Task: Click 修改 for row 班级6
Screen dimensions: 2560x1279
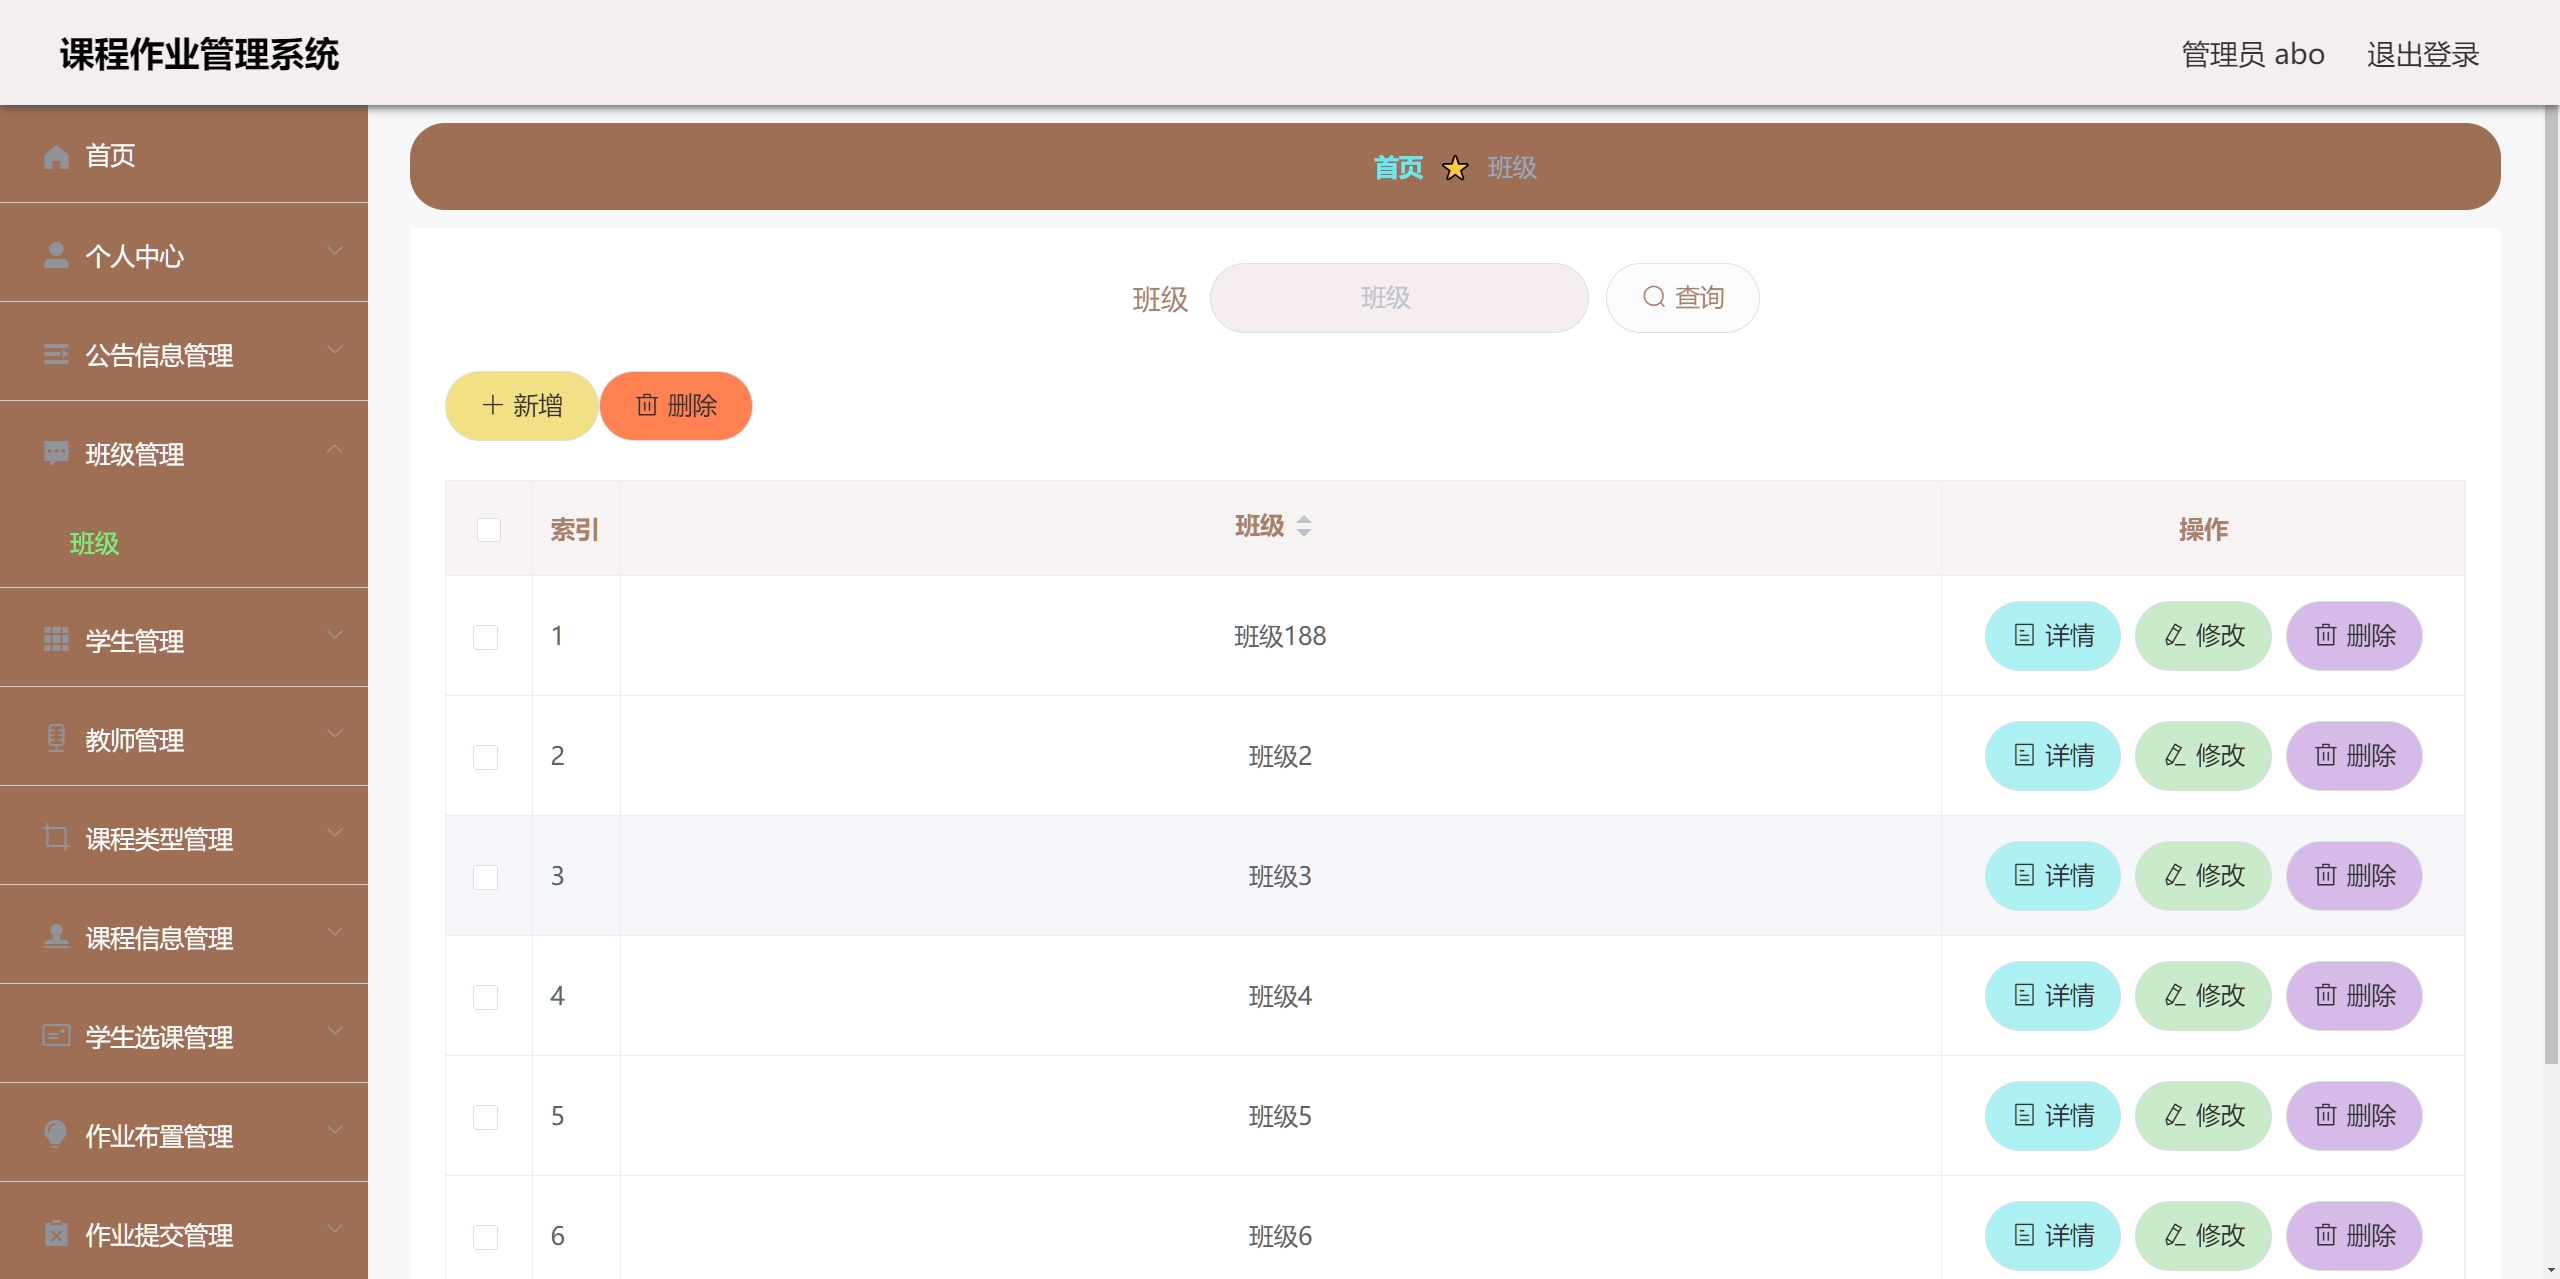Action: tap(2203, 1236)
